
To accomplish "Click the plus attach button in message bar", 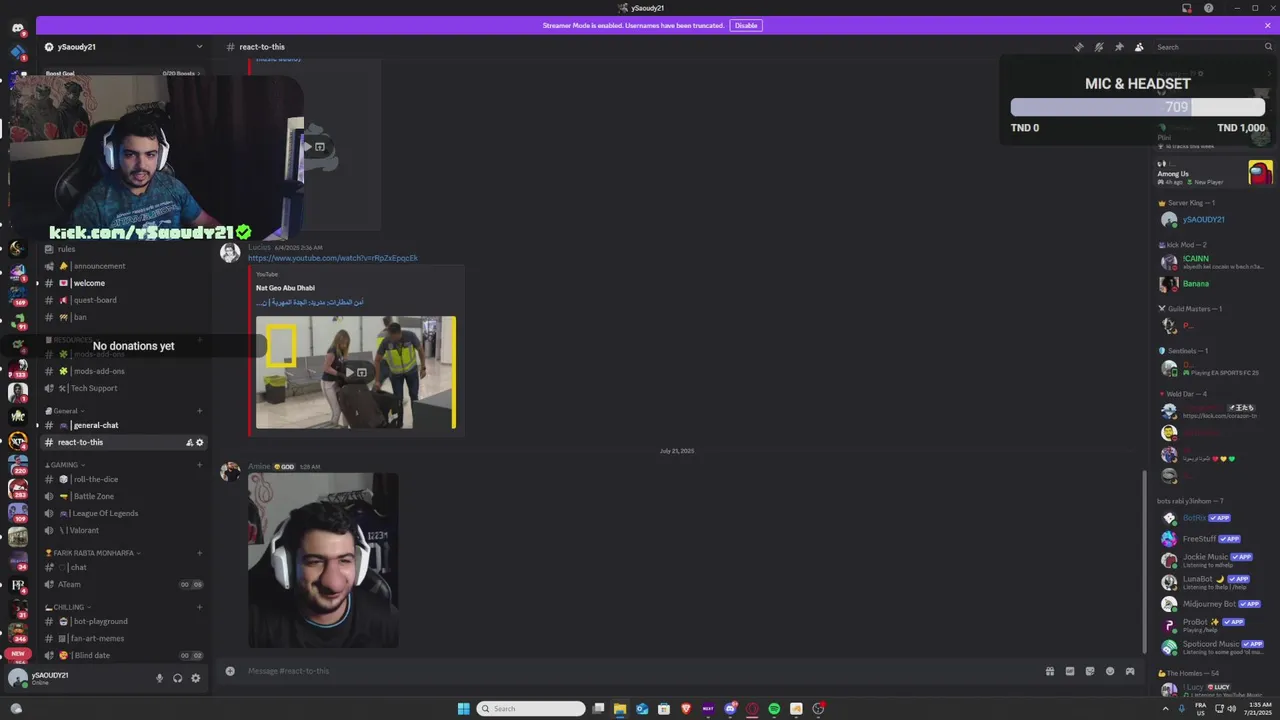I will pos(230,671).
